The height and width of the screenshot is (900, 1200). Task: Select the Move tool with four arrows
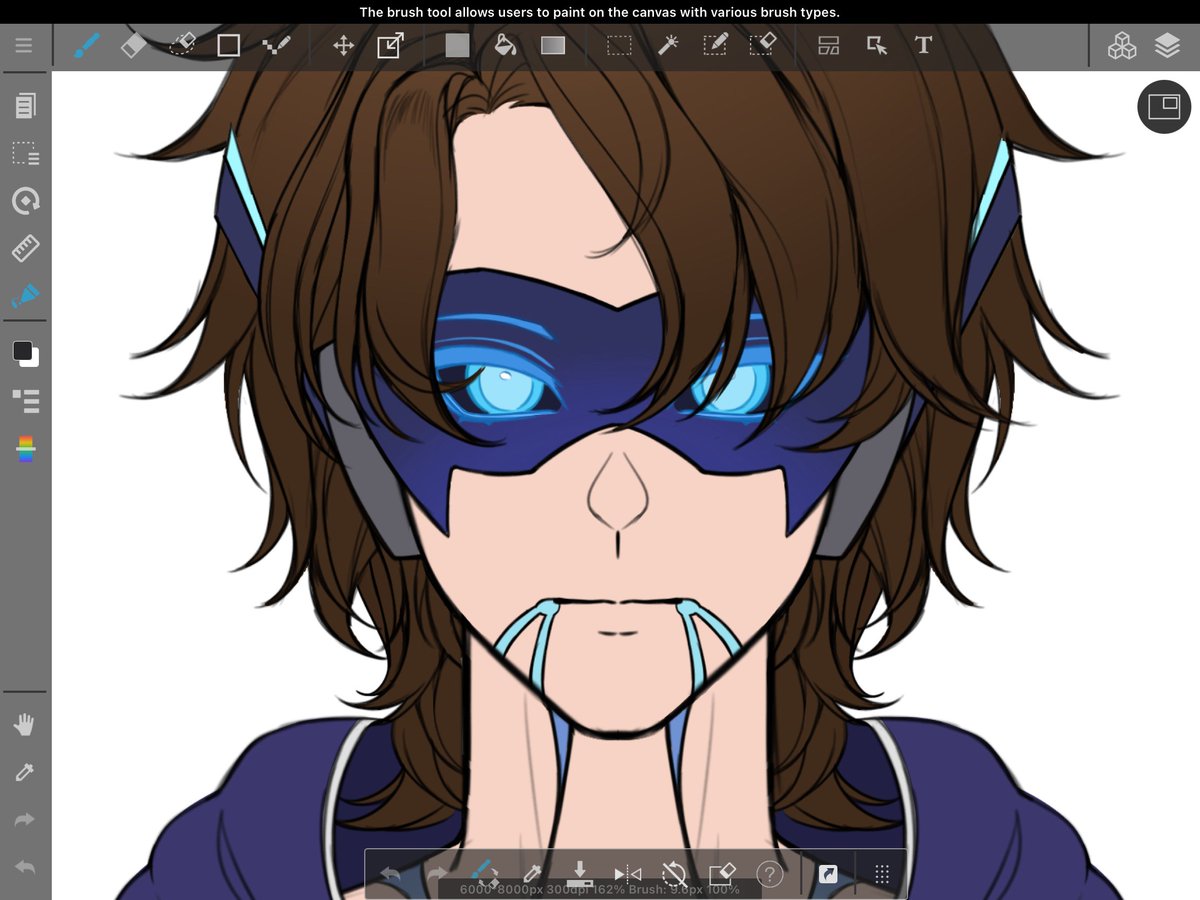(343, 46)
